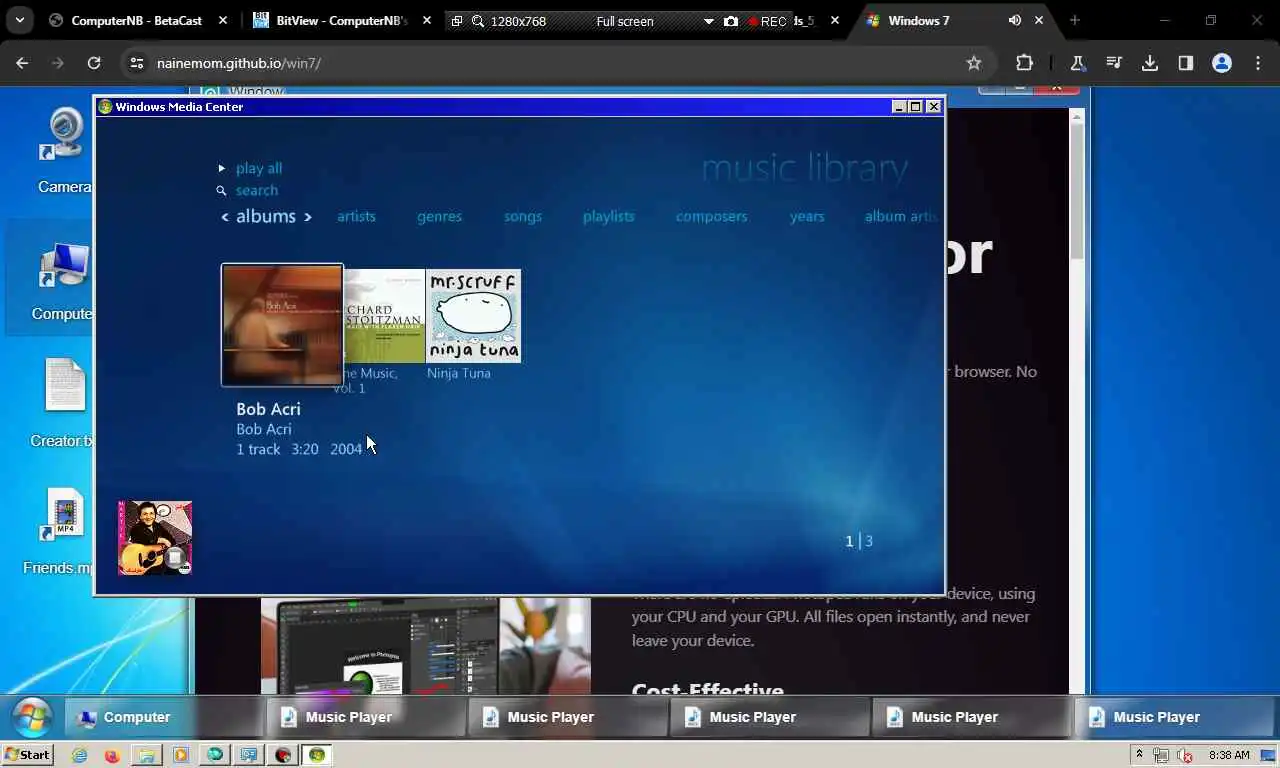Click the now-playing guitar thumbnail
Image resolution: width=1280 pixels, height=768 pixels.
pos(155,538)
